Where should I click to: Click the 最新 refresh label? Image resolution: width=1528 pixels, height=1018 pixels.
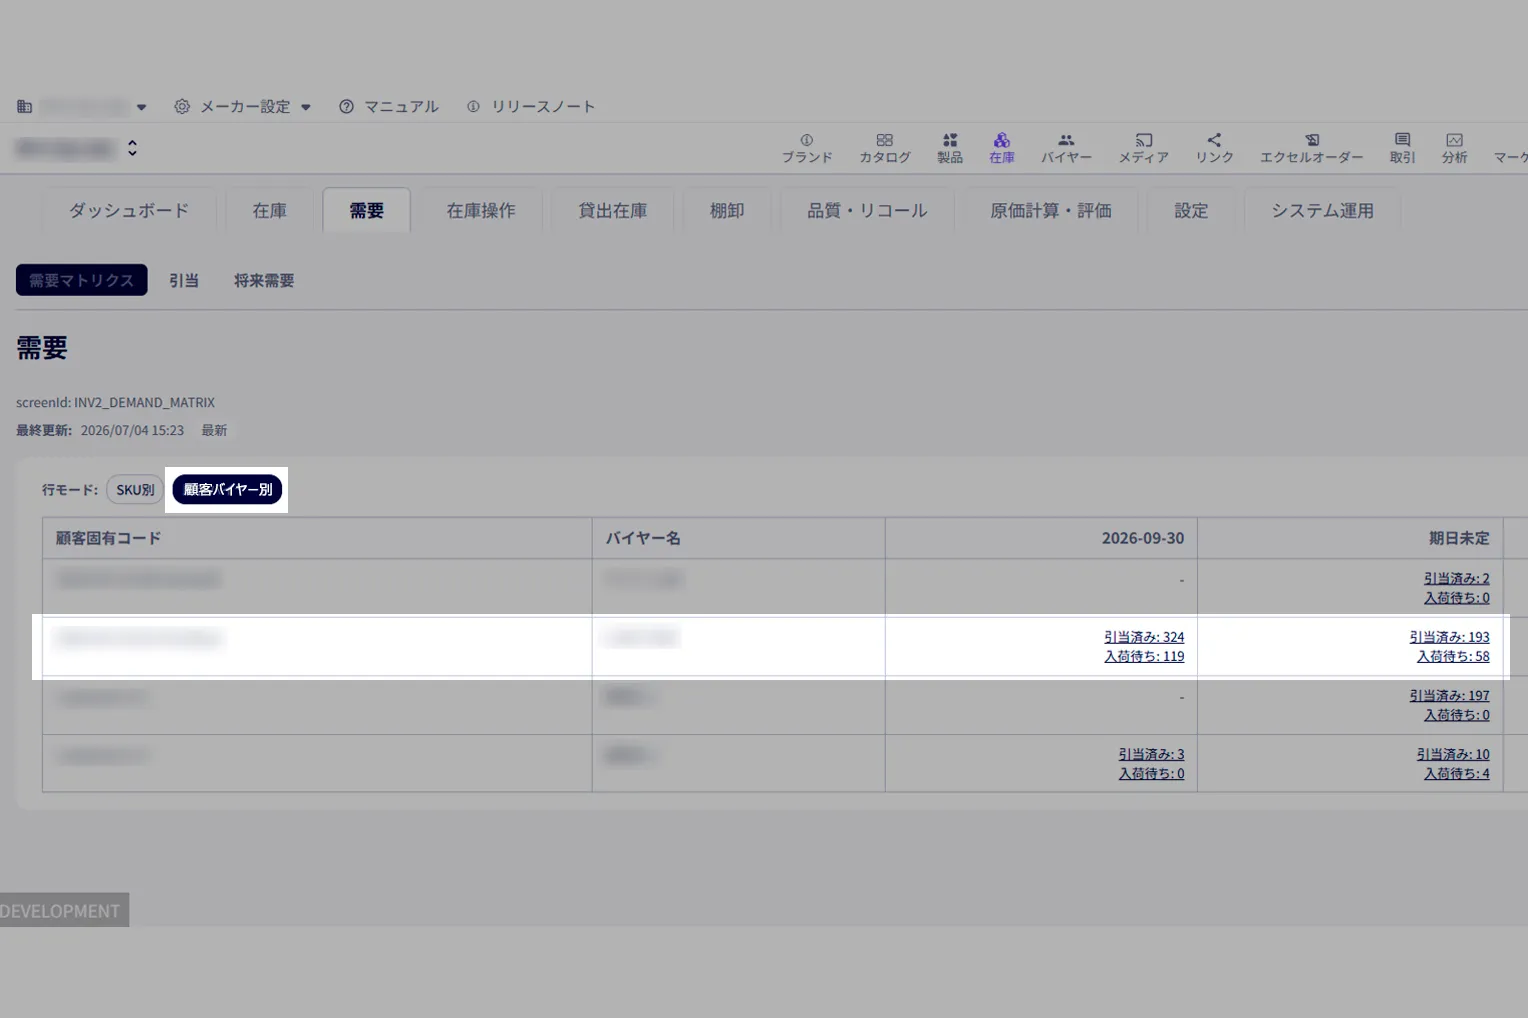tap(214, 430)
